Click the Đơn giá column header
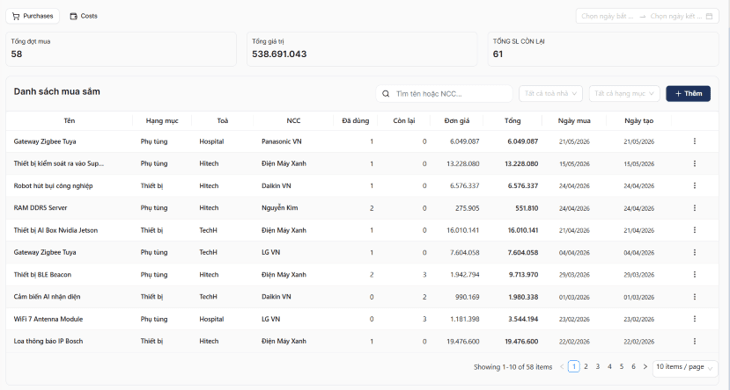This screenshot has width=730, height=390. coord(457,121)
